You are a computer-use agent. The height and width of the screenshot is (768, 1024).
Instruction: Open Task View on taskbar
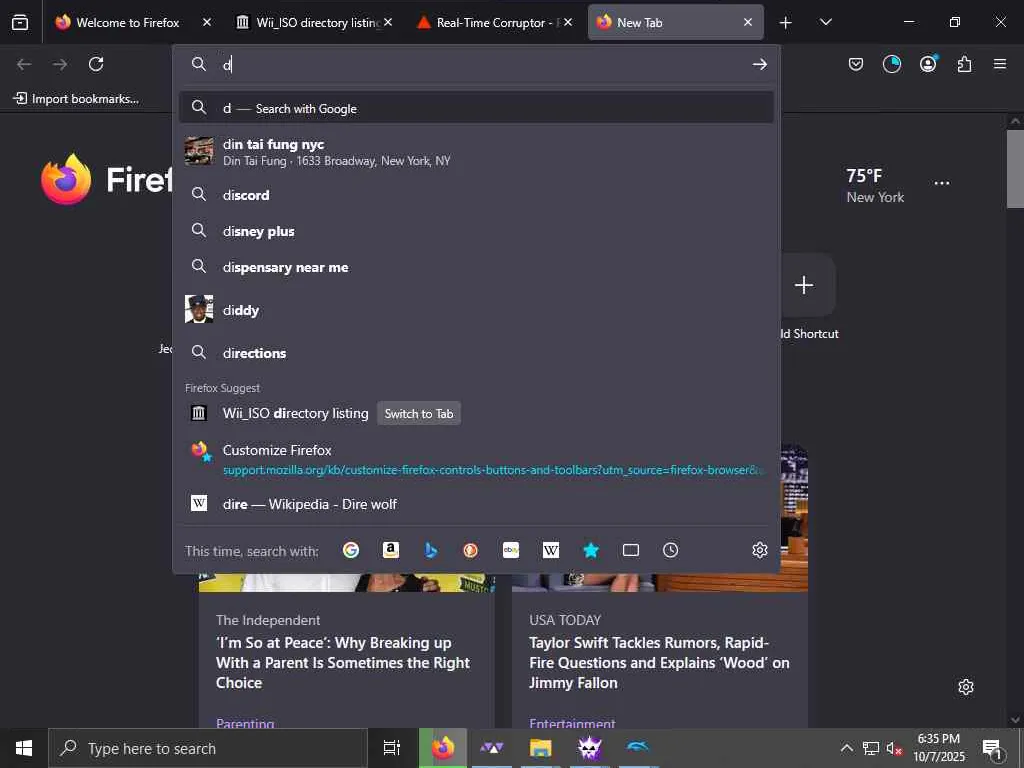point(391,748)
